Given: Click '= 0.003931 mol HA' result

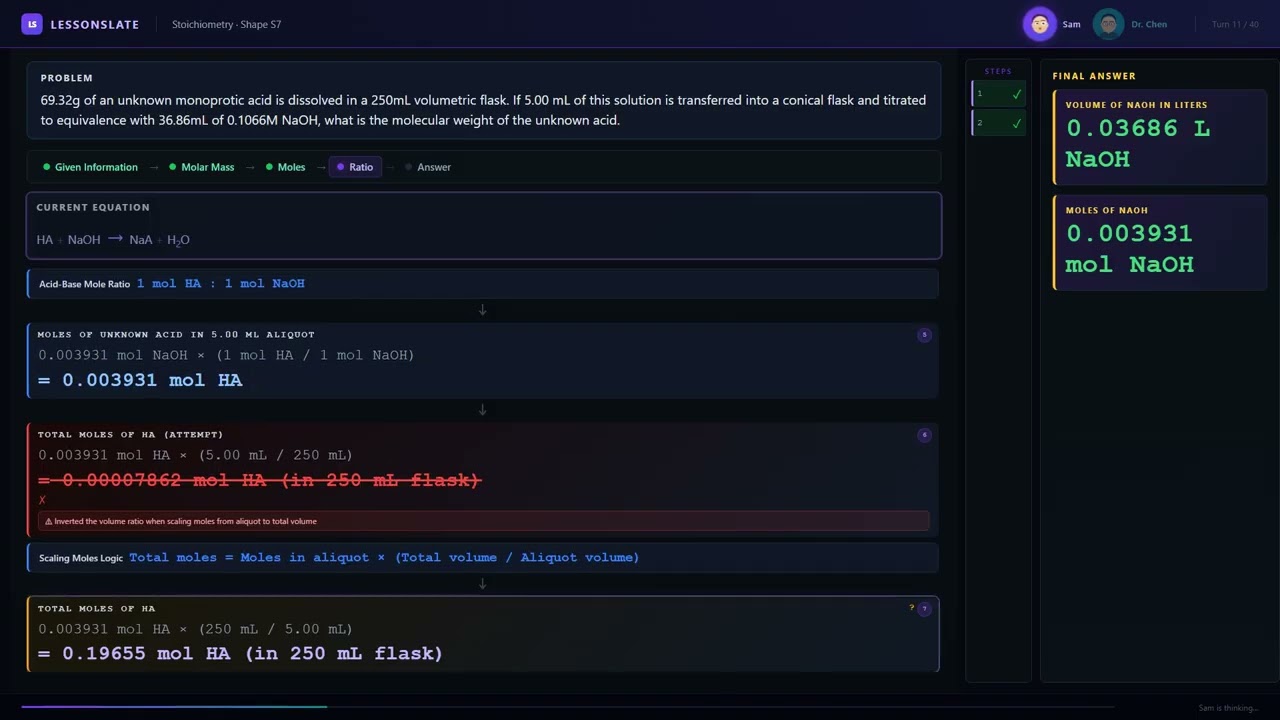Looking at the screenshot, I should click(x=140, y=380).
